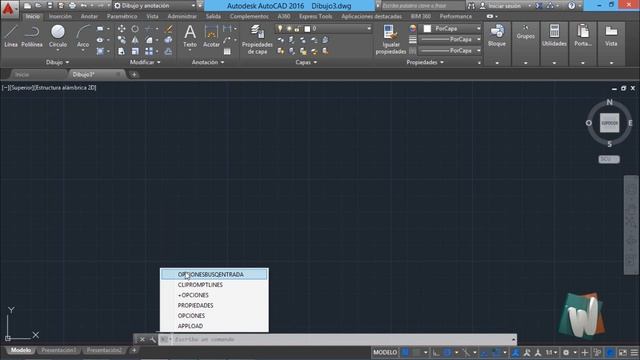This screenshot has height=360, width=640.
Task: Switch to the Paramétrico ribbon tab
Action: pyautogui.click(x=122, y=16)
